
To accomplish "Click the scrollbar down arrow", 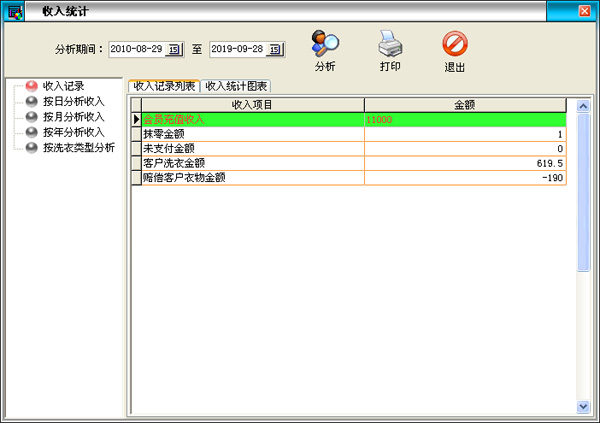I will pos(584,407).
